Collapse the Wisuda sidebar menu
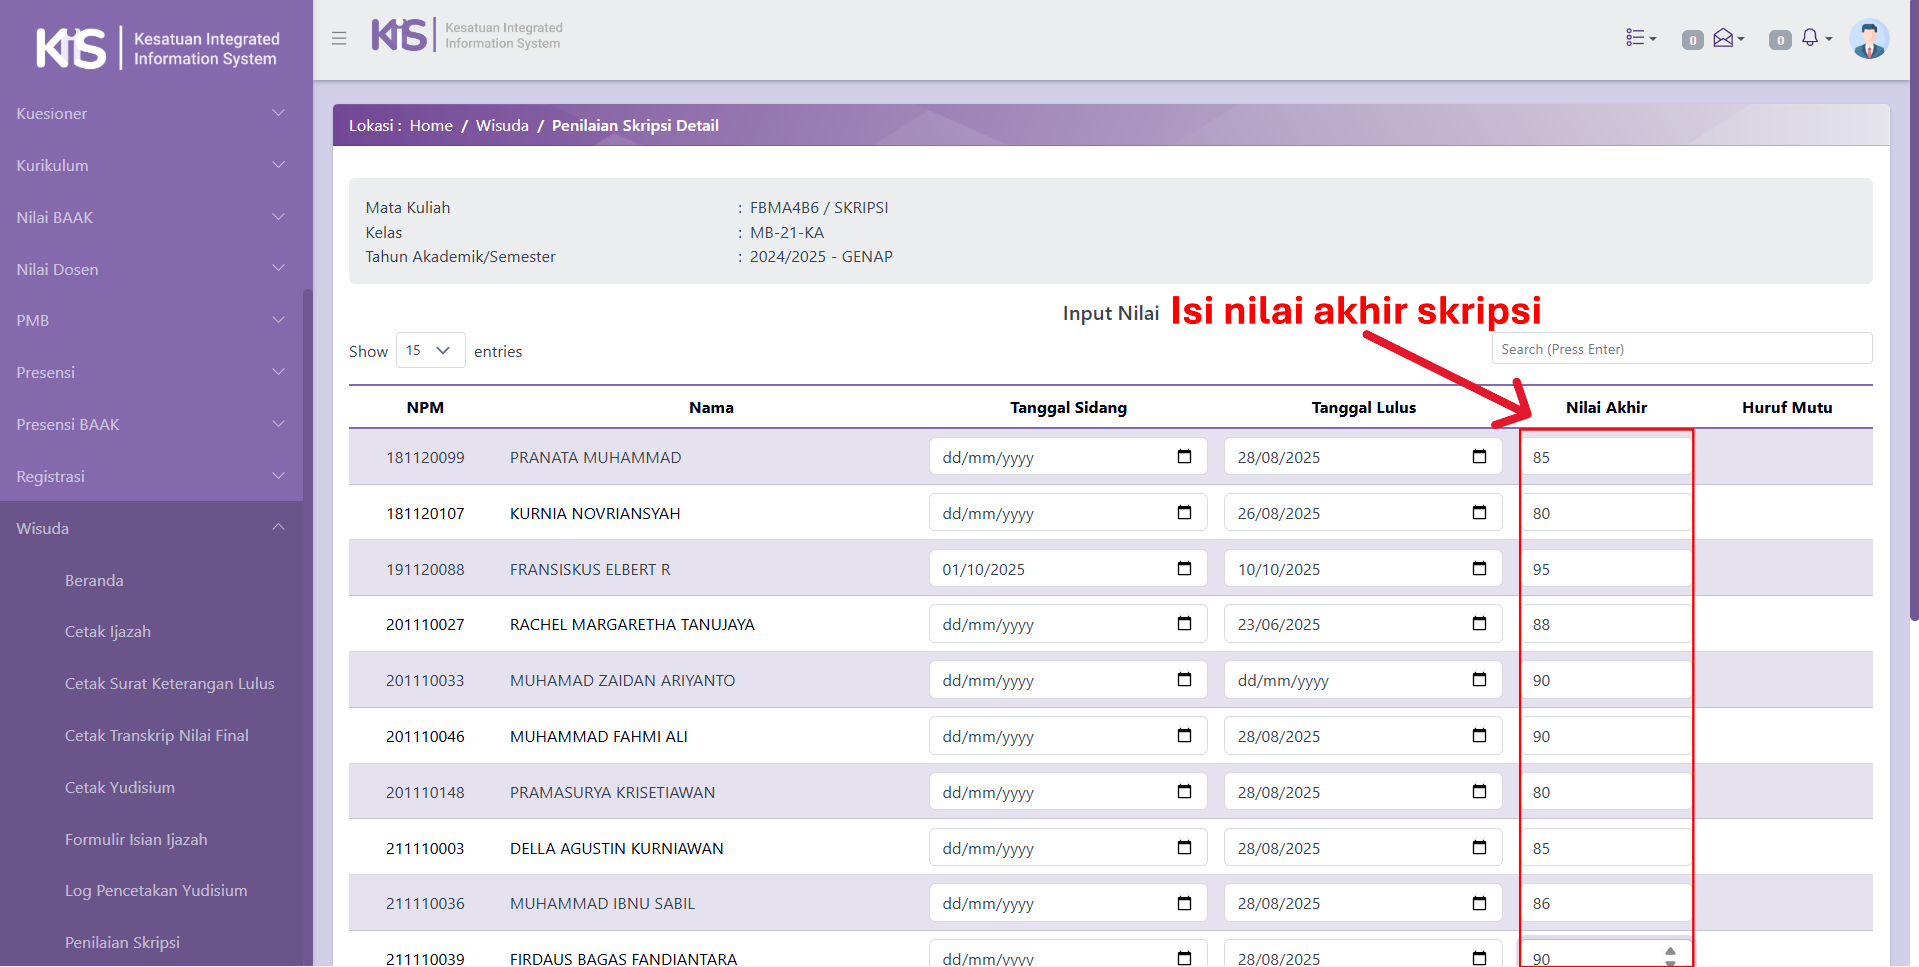This screenshot has height=967, width=1919. pyautogui.click(x=151, y=528)
